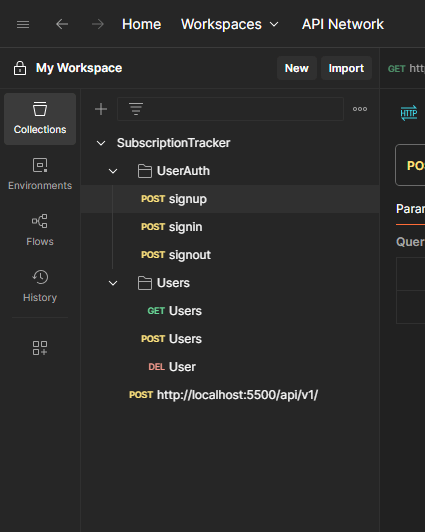
Task: Open API Network
Action: (x=343, y=24)
